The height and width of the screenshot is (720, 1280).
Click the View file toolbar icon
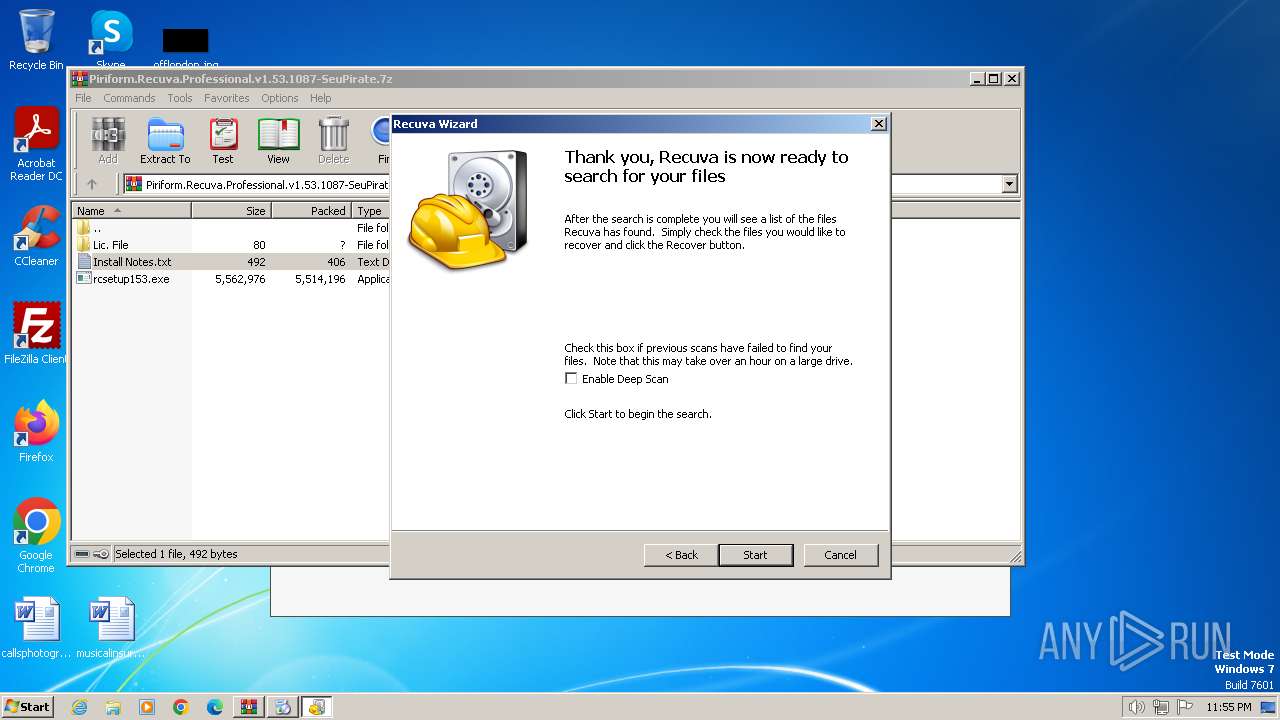278,140
